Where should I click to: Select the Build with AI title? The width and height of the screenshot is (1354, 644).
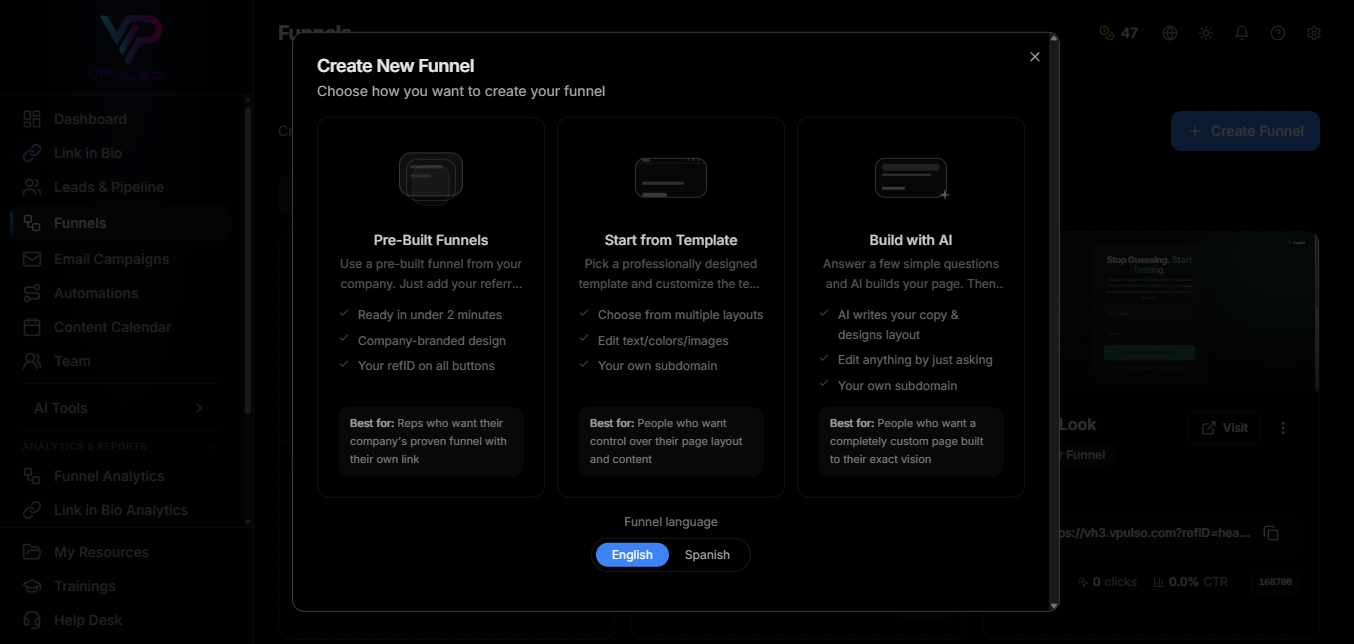point(911,240)
